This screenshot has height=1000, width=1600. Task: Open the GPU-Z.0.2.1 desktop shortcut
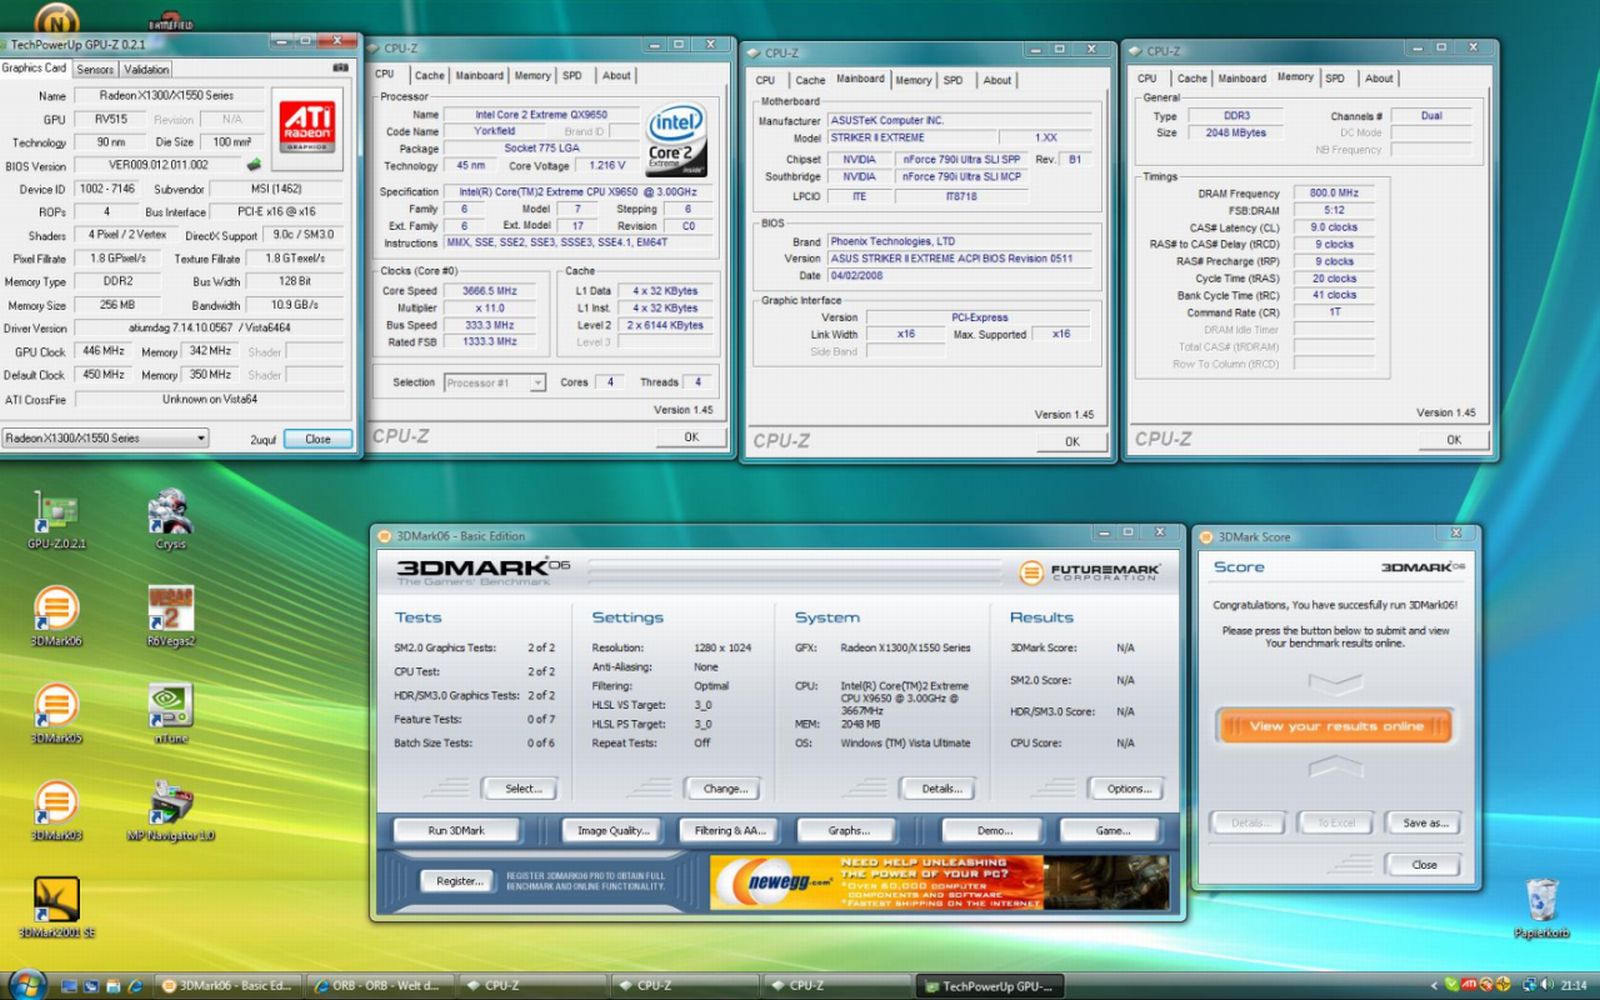click(x=56, y=520)
